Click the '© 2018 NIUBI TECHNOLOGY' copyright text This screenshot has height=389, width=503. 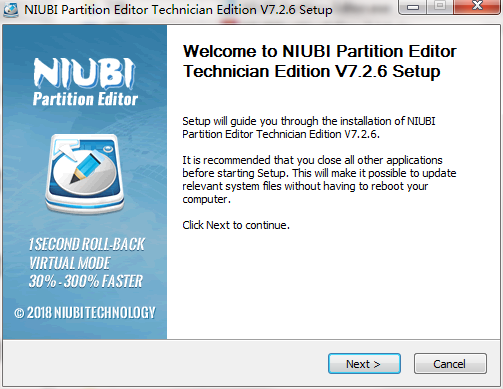(x=85, y=313)
